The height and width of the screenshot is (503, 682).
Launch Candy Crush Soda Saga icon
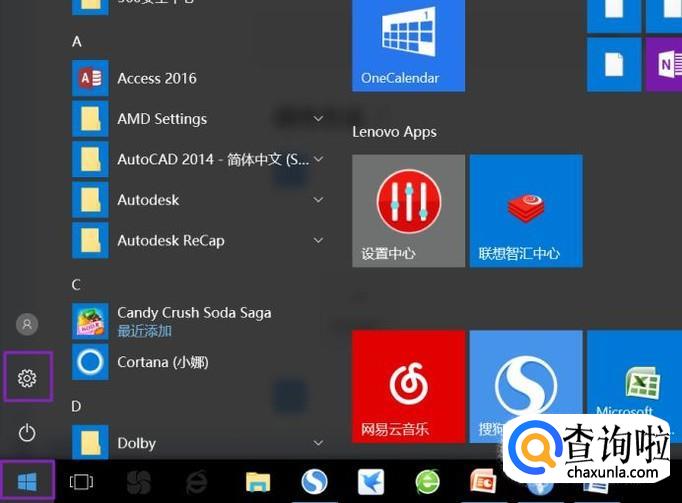coord(90,321)
